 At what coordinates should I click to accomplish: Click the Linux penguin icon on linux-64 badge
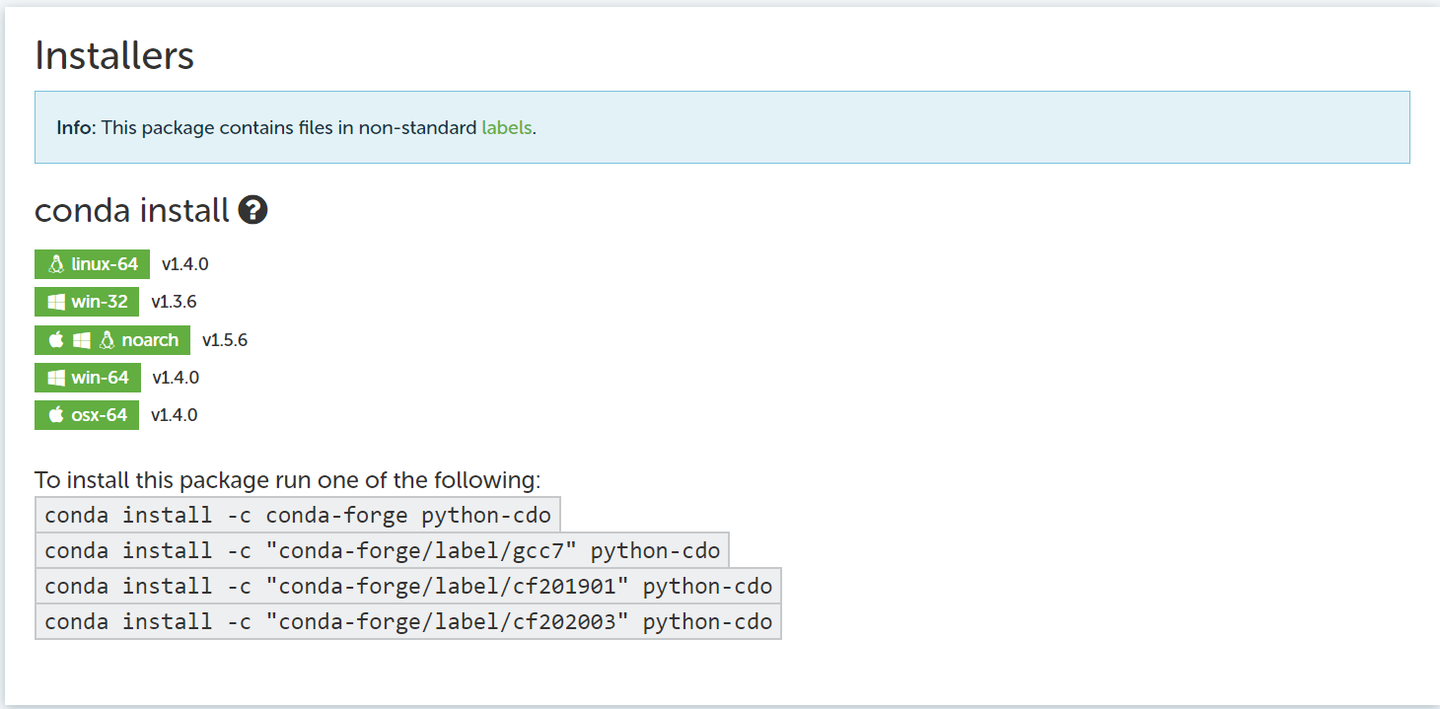[x=56, y=263]
